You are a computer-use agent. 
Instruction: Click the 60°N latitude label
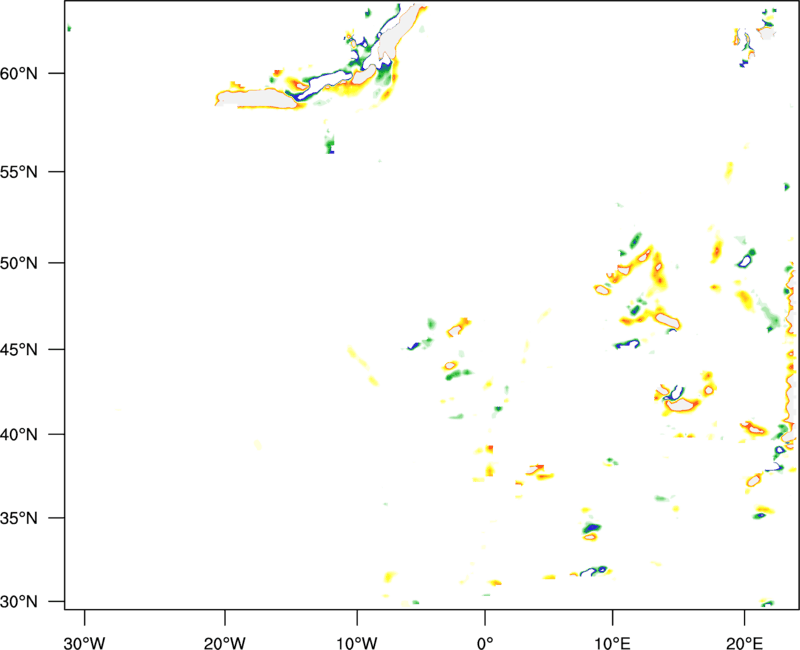click(19, 74)
